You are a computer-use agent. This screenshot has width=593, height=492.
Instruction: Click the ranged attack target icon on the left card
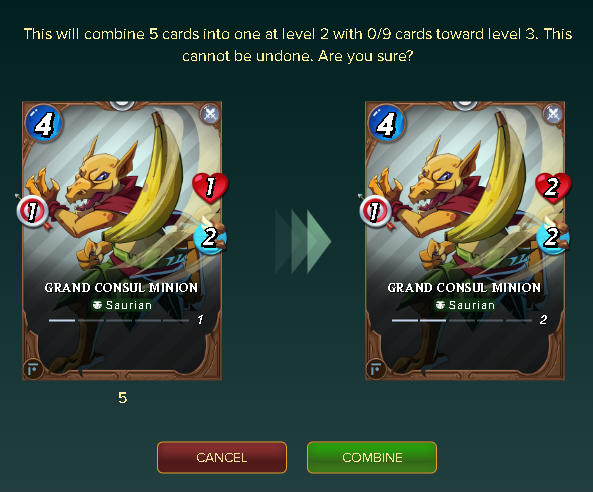(33, 211)
